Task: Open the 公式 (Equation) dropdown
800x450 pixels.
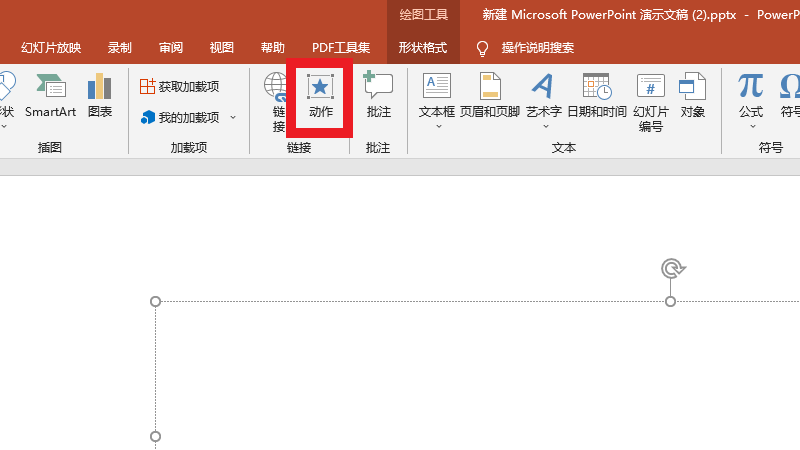Action: [x=750, y=126]
